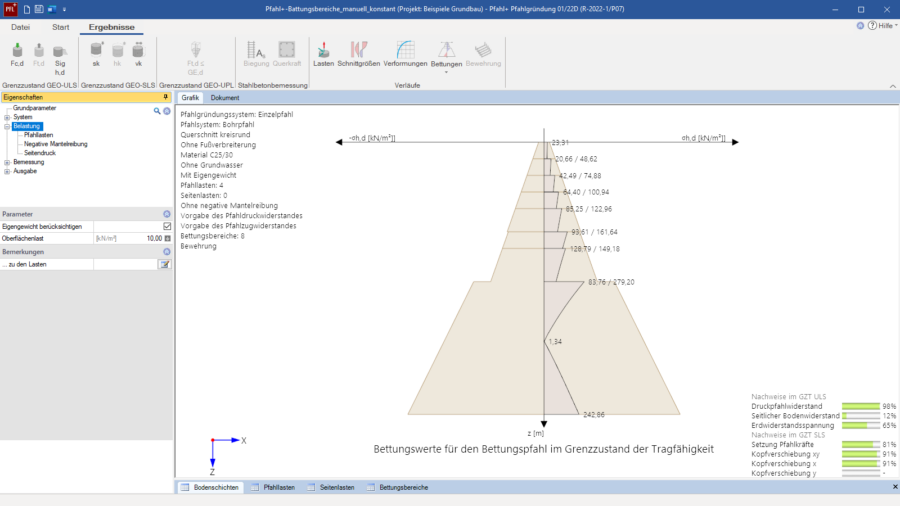Click the Druckpfahlwiderstand 98% utilization bar
900x506 pixels.
click(858, 407)
